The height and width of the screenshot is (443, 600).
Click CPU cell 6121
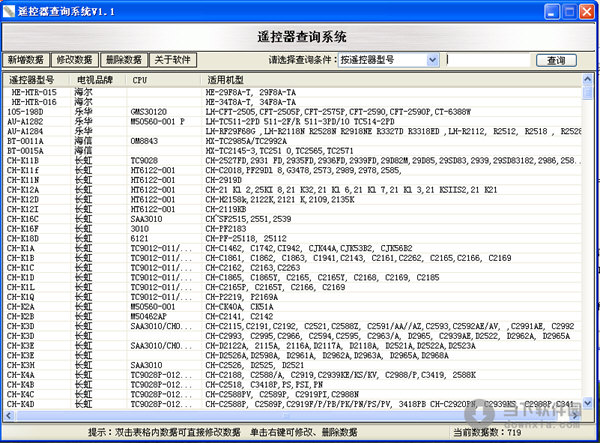tap(139, 239)
